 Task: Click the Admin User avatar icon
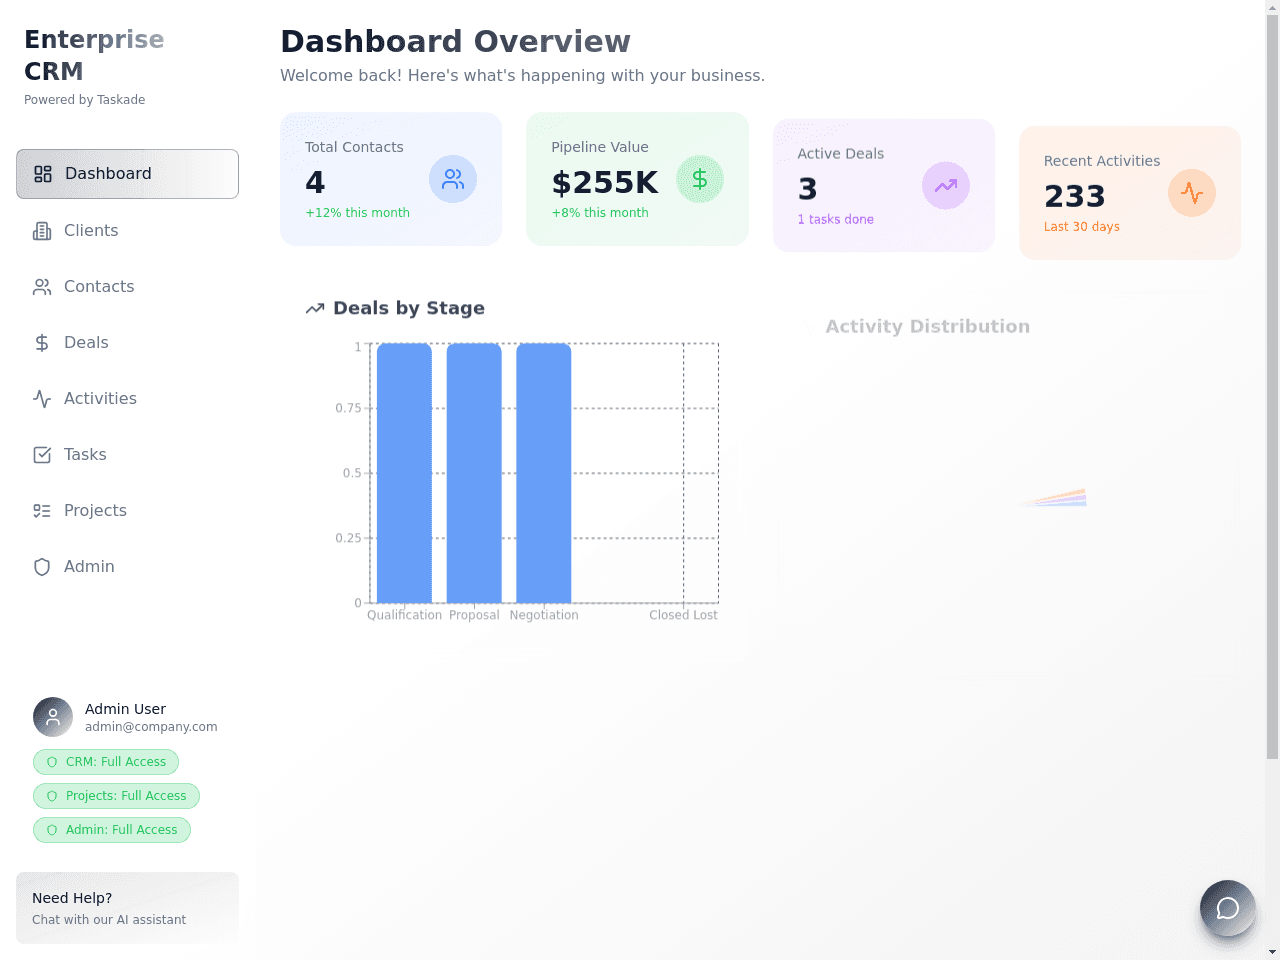tap(53, 717)
